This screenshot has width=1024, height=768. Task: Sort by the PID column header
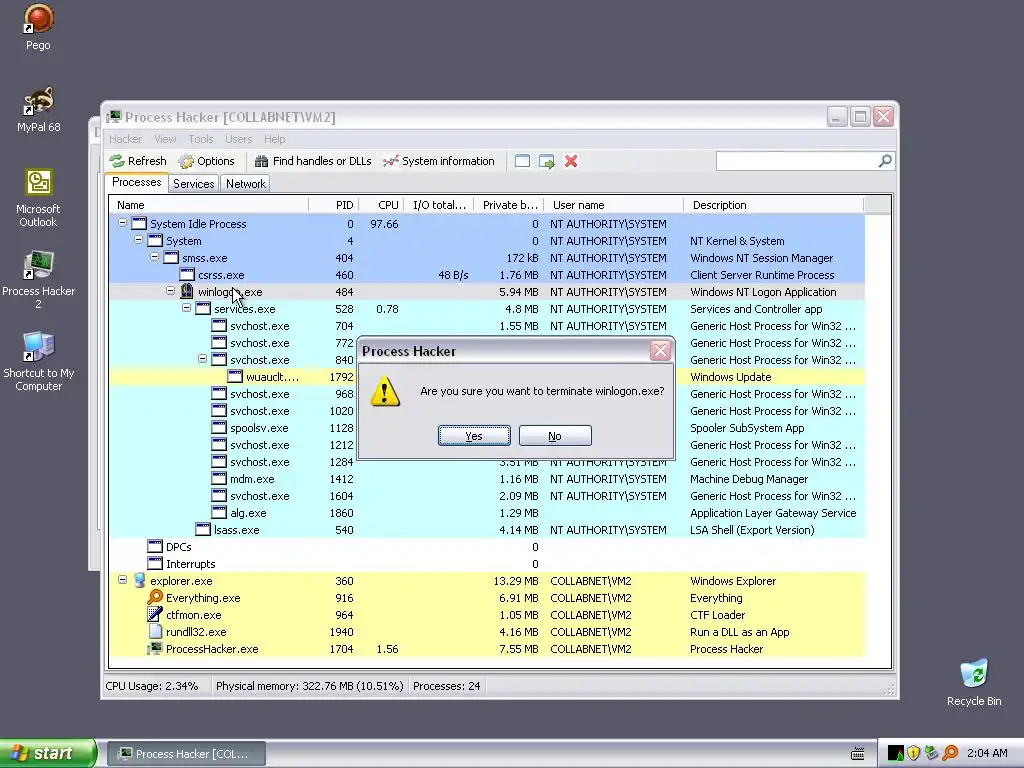tap(334, 205)
